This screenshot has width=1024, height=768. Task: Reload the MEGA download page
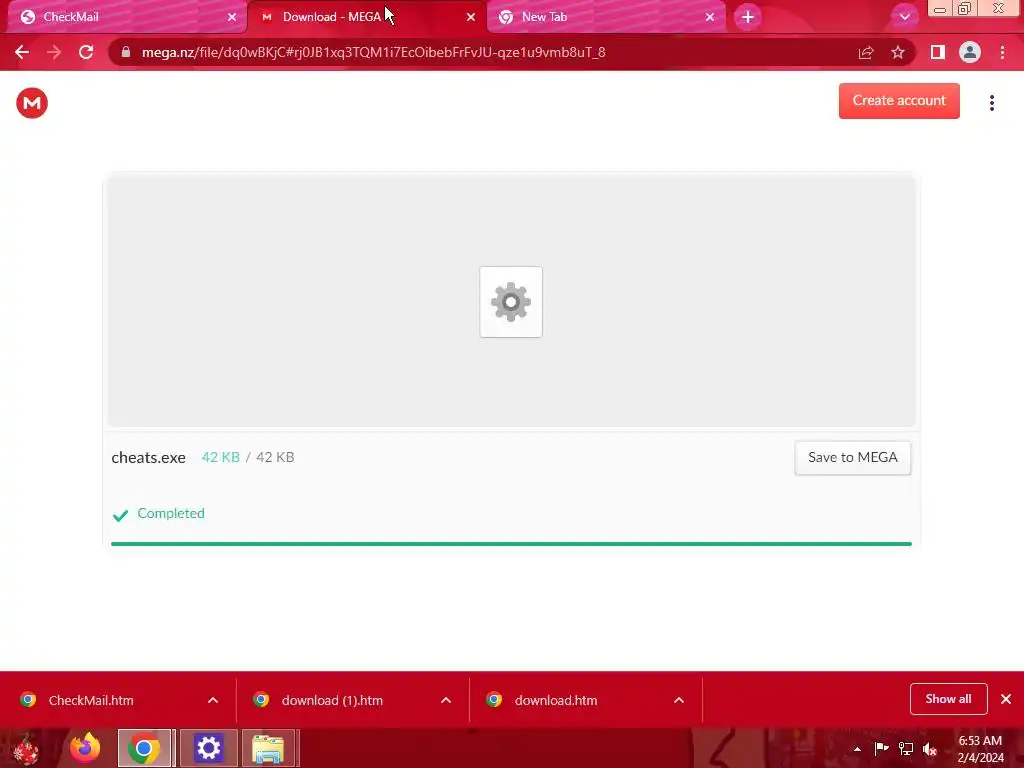(x=86, y=52)
